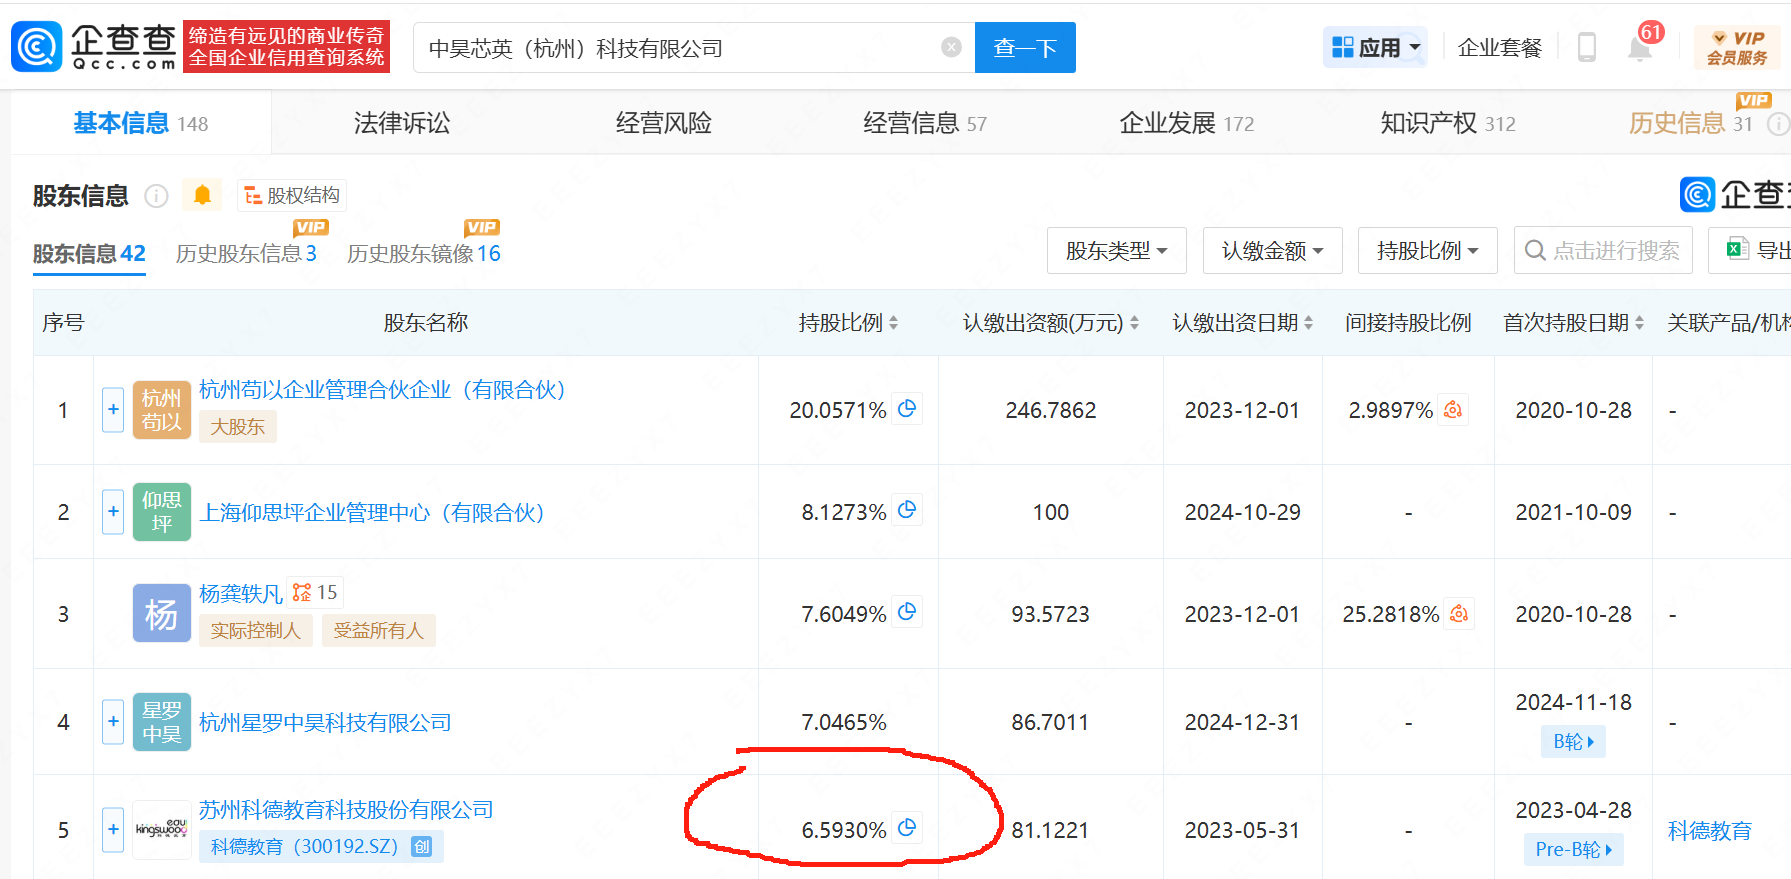Click the 创 badge icon after 300192.SZ

(x=422, y=847)
